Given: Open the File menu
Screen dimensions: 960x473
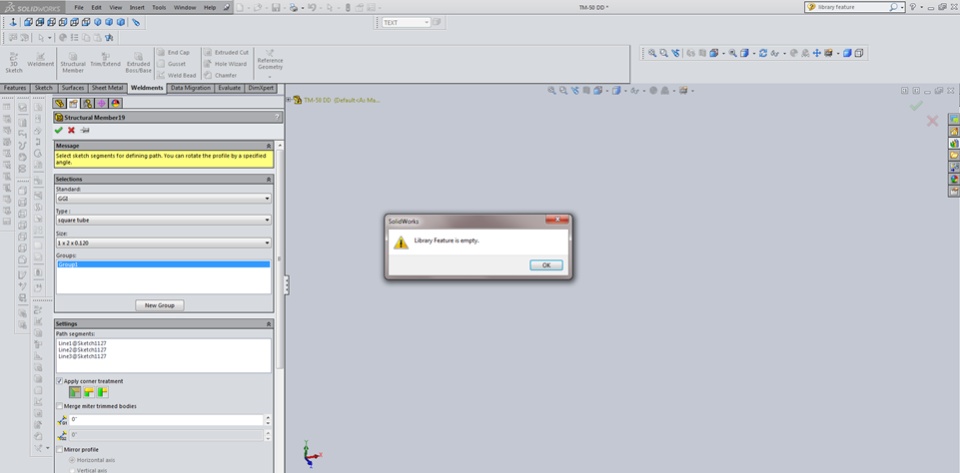Looking at the screenshot, I should pos(79,7).
